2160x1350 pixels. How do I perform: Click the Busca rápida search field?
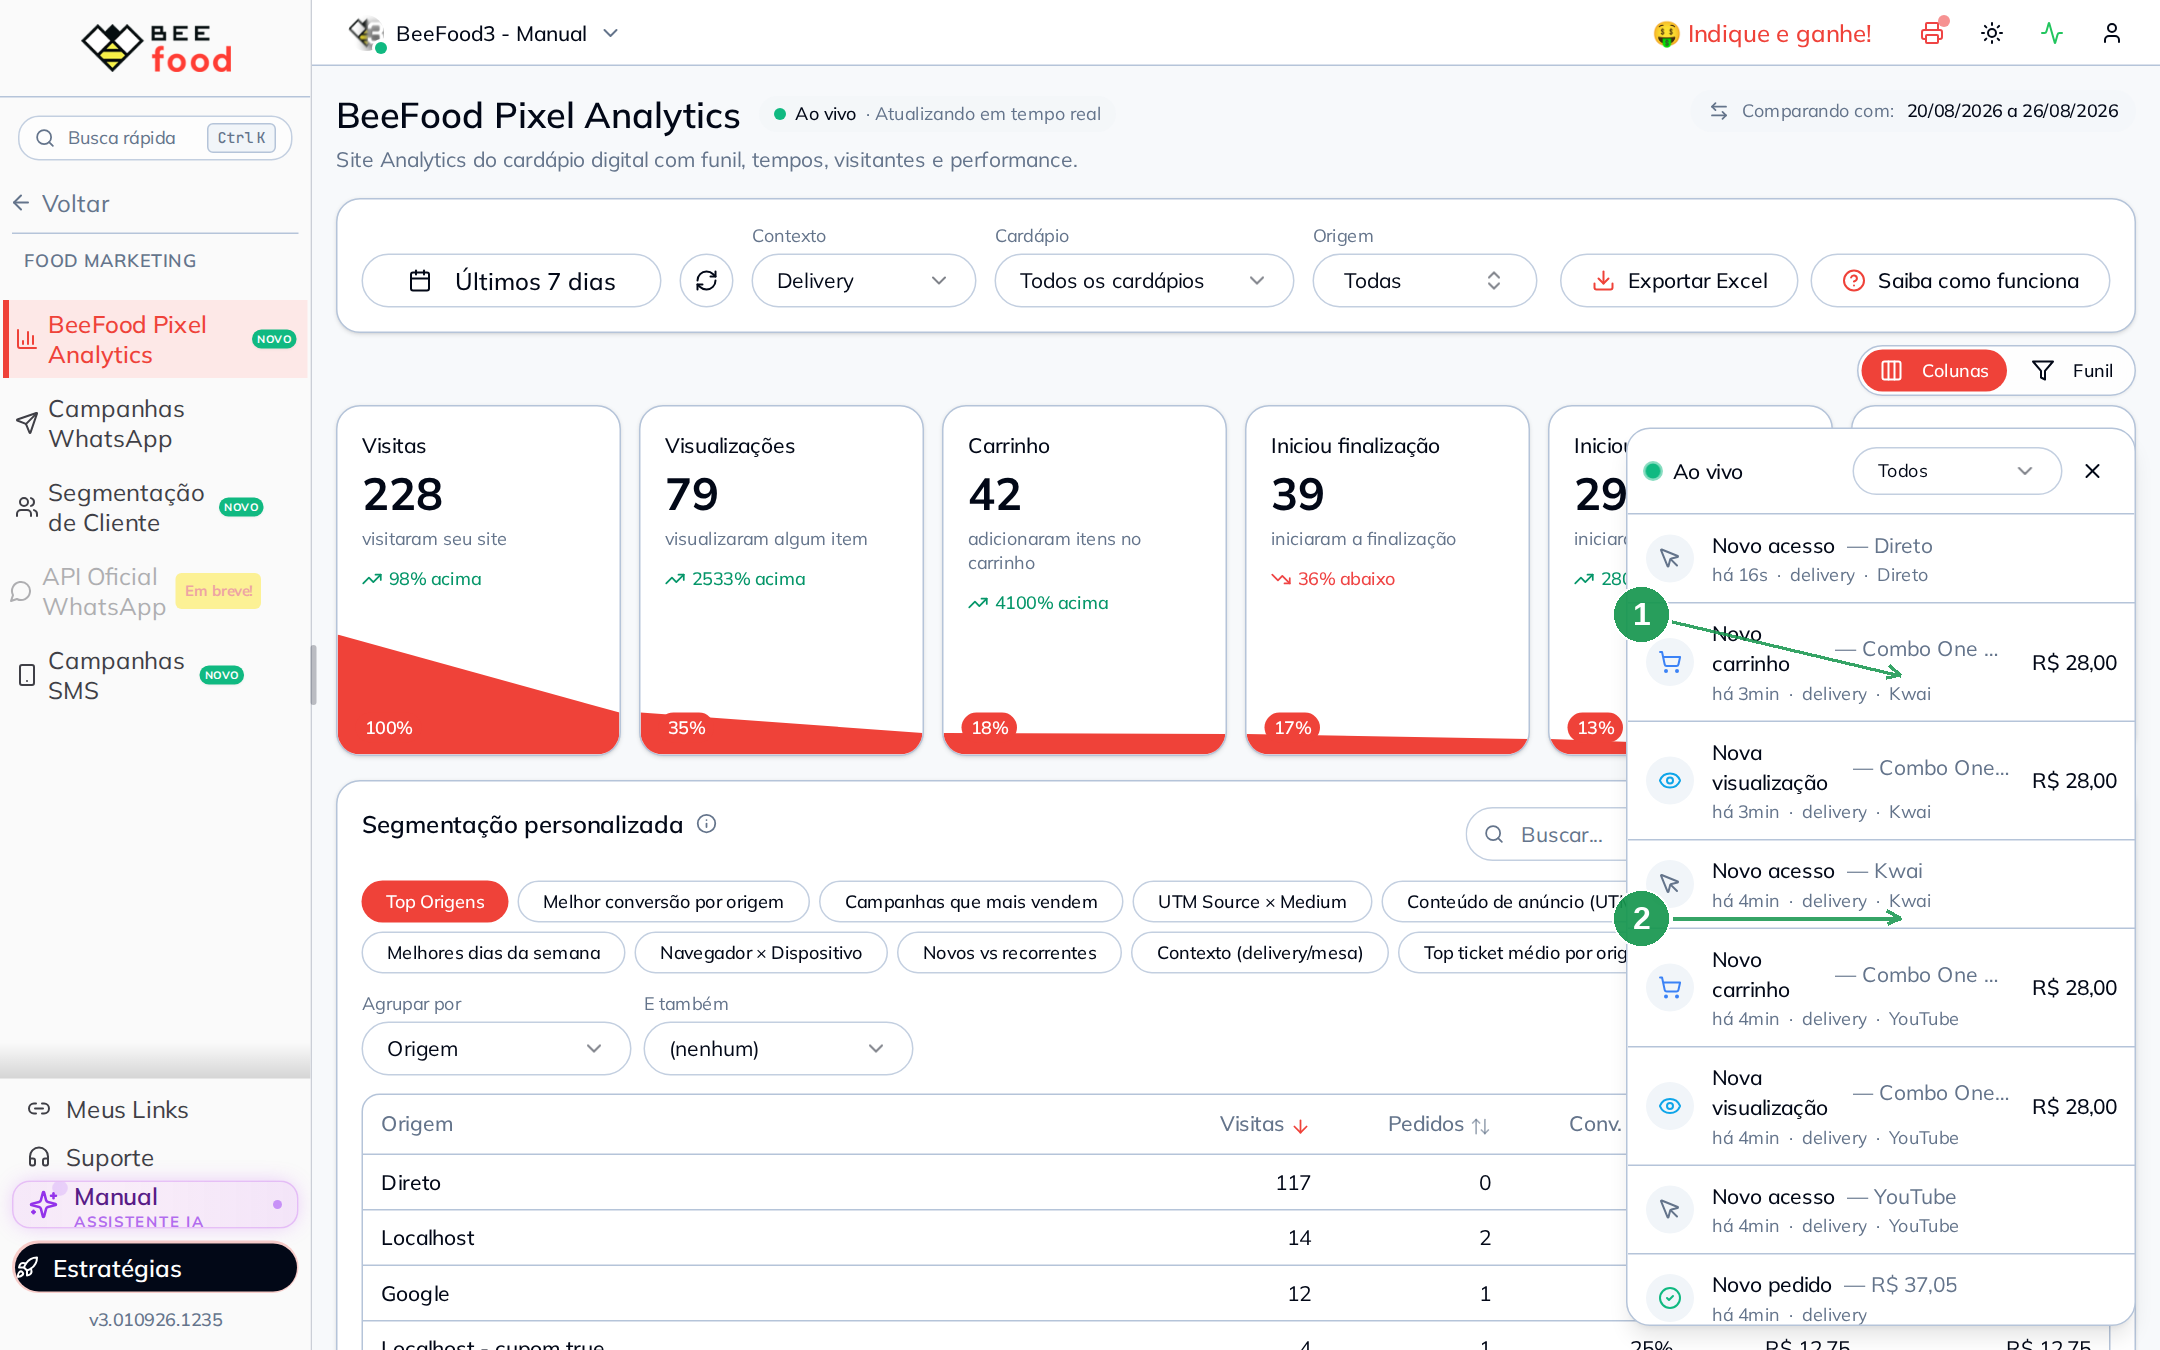click(155, 138)
